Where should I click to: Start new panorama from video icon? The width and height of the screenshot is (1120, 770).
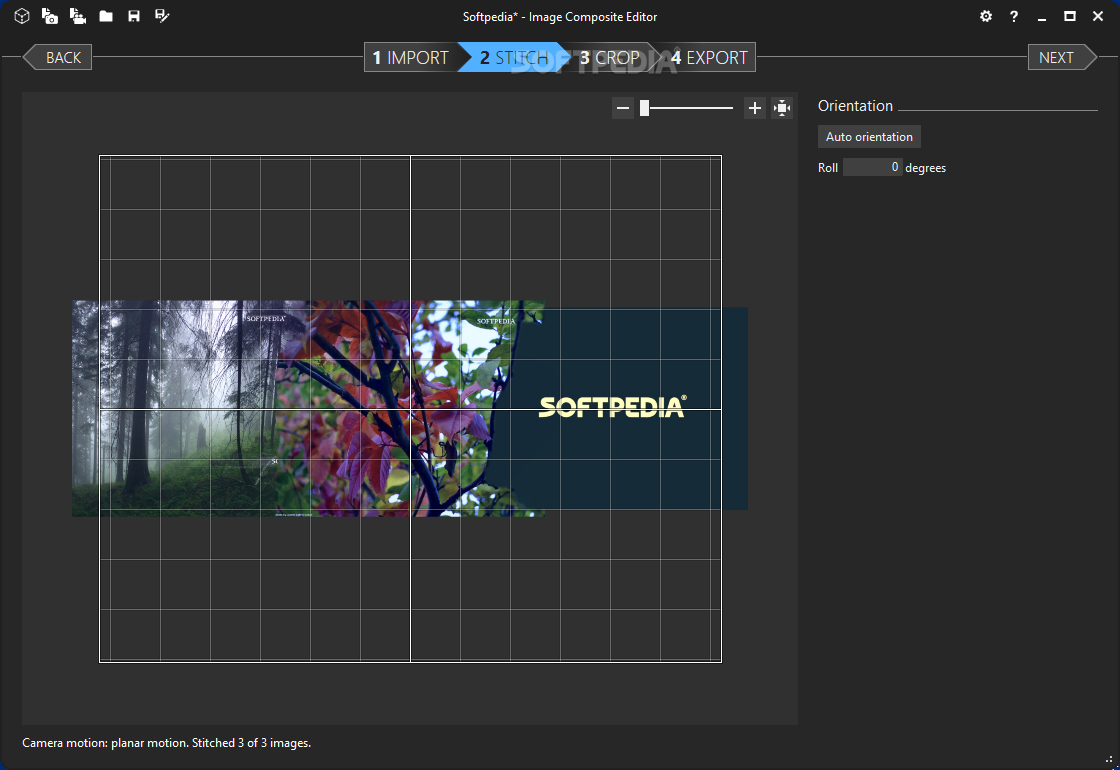78,16
